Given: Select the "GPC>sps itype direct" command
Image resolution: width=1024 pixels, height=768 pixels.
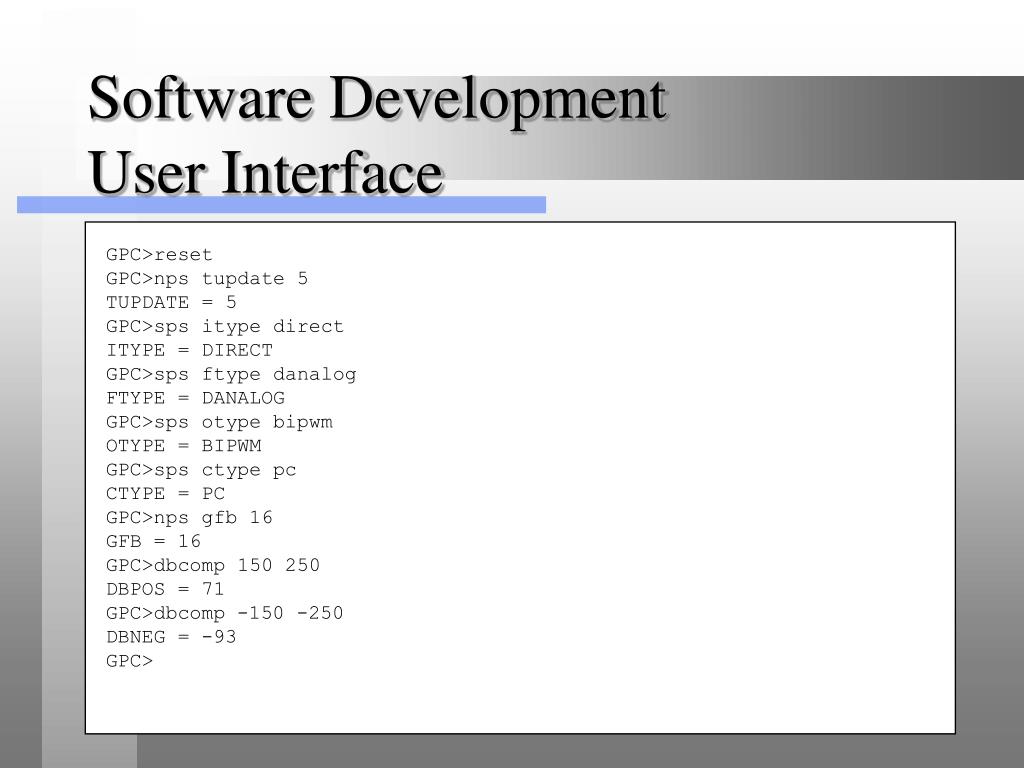Looking at the screenshot, I should coord(225,327).
